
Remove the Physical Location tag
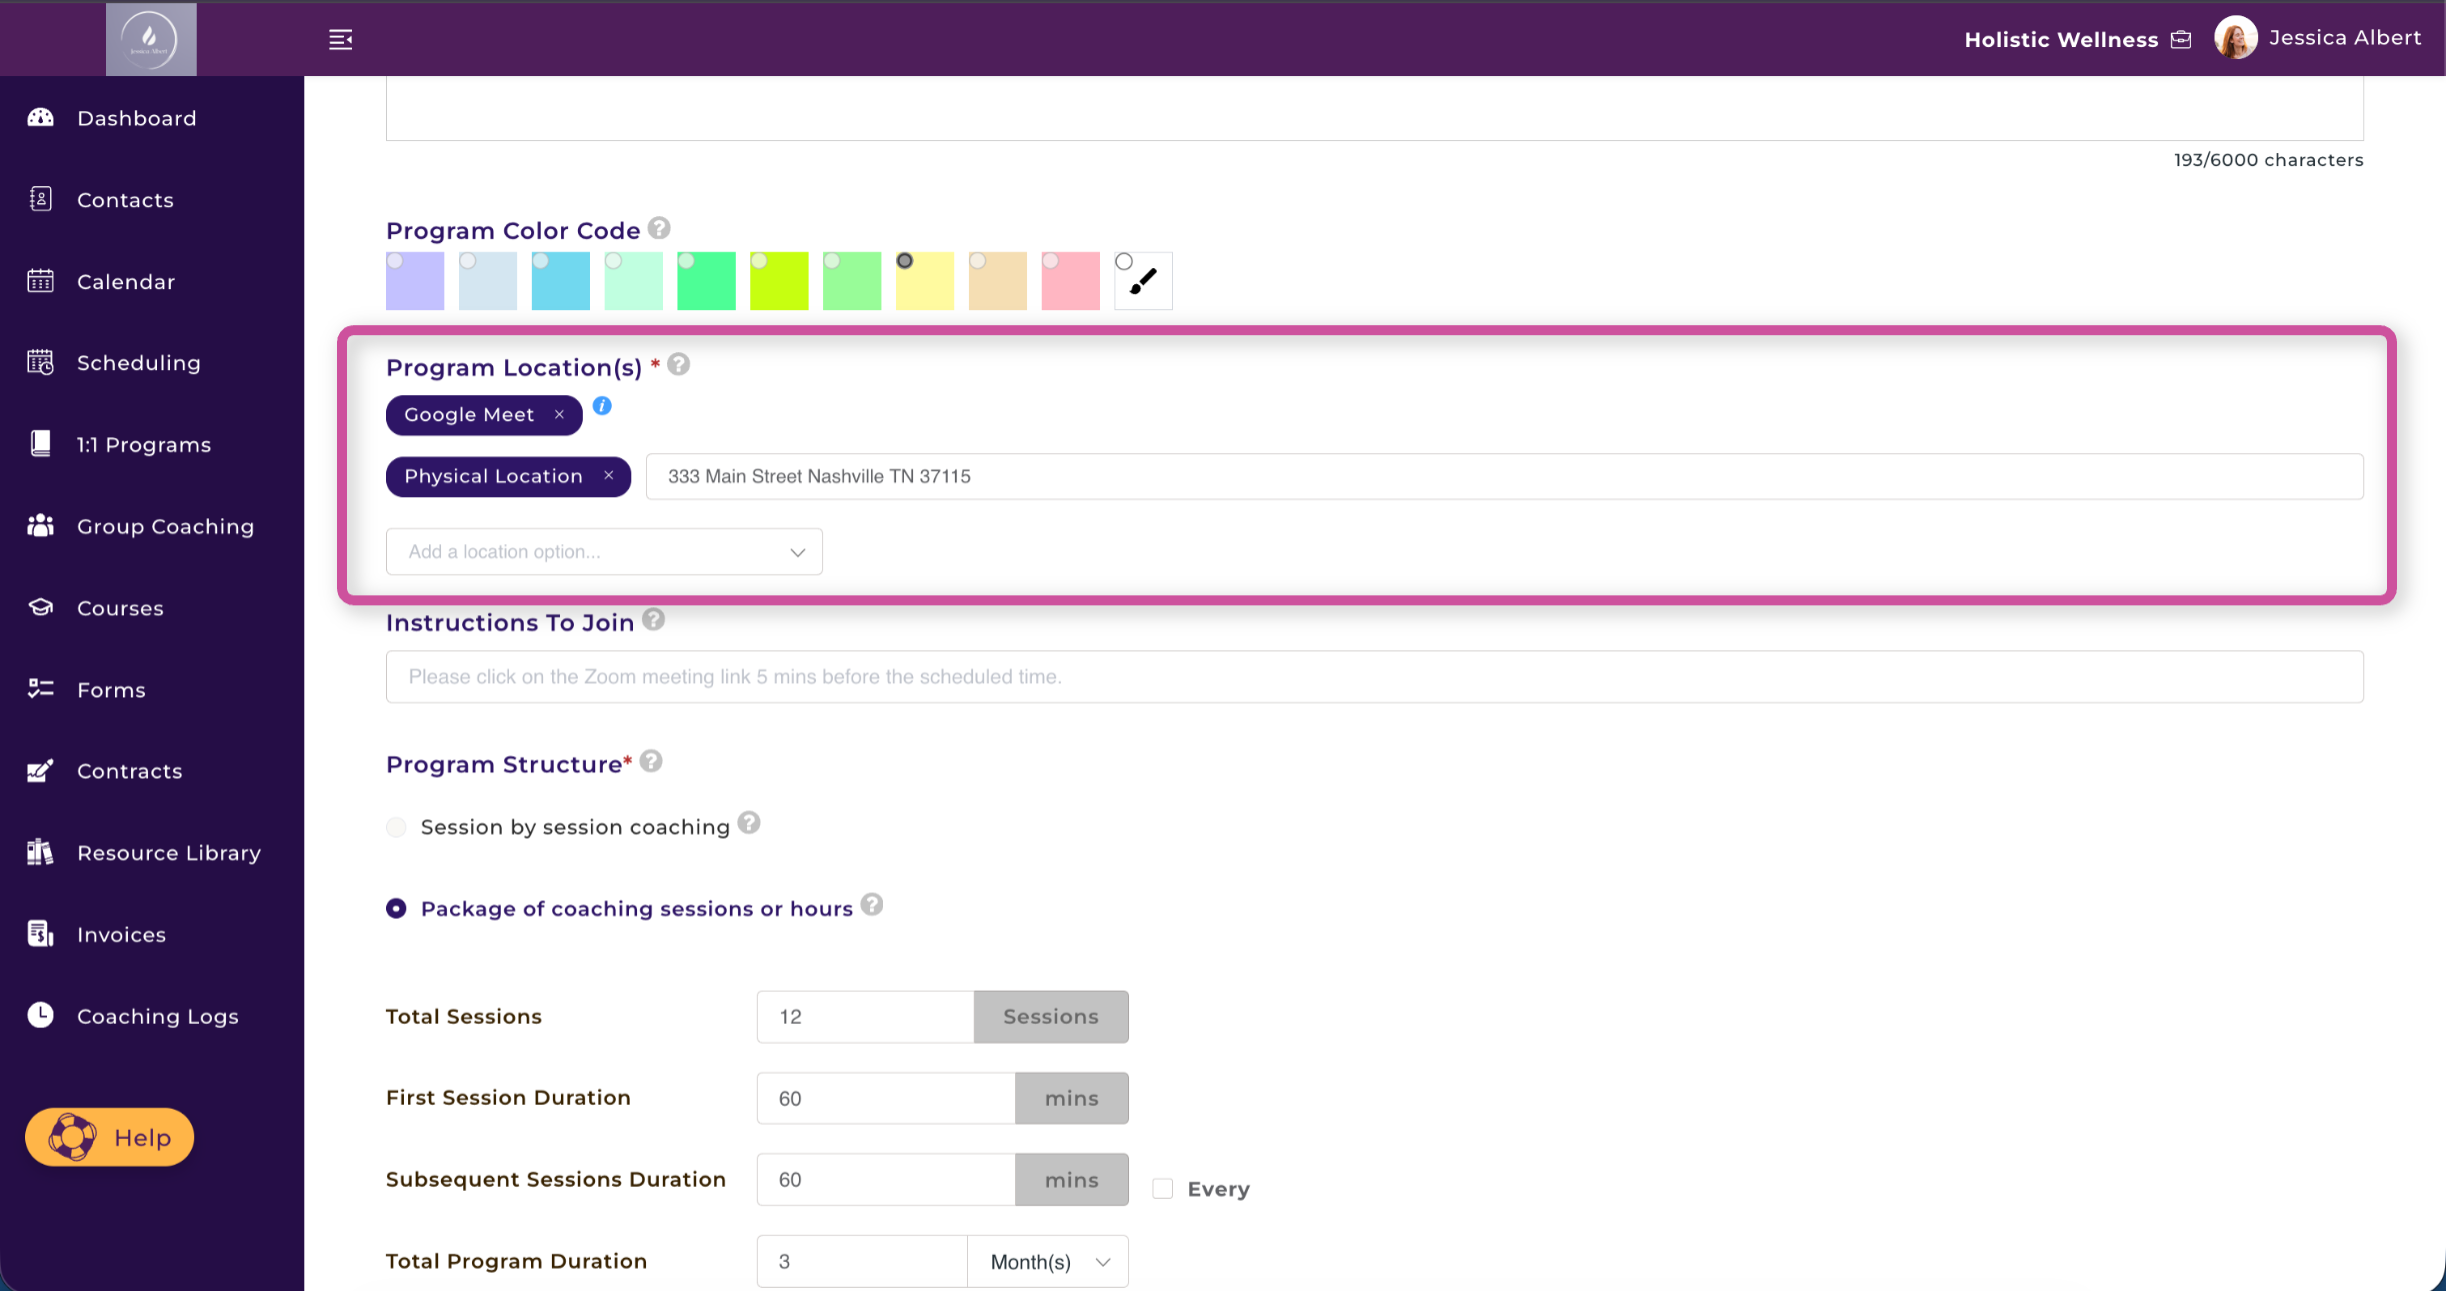pyautogui.click(x=609, y=476)
